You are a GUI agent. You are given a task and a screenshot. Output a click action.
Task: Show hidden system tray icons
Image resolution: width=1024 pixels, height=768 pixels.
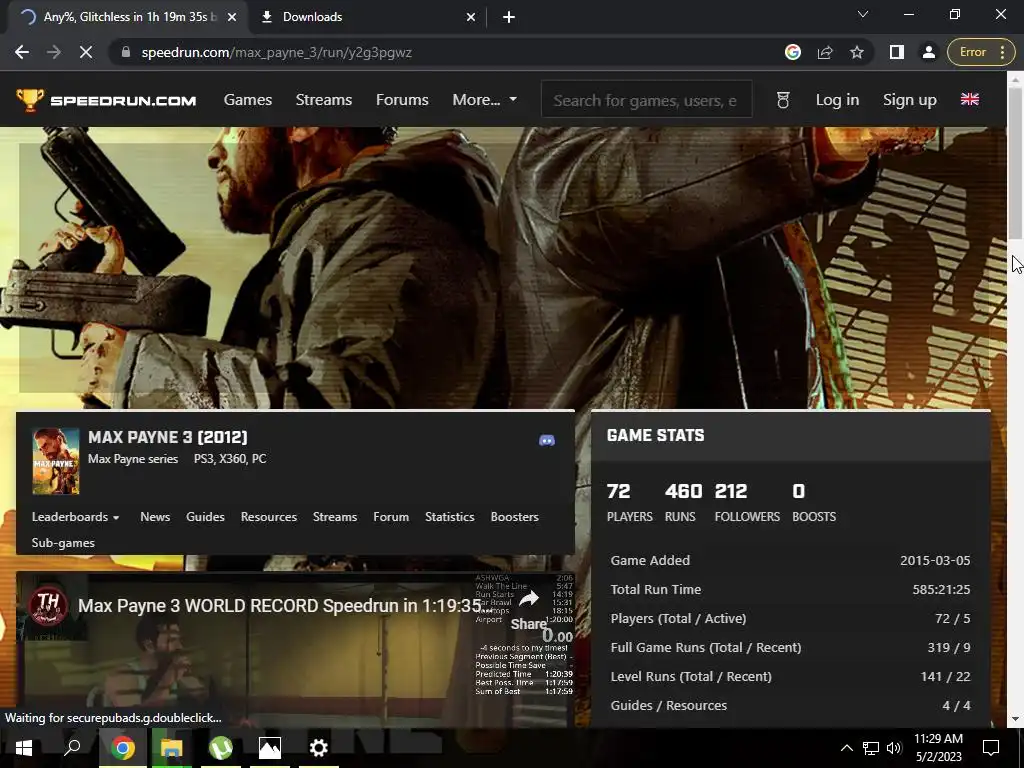[846, 748]
